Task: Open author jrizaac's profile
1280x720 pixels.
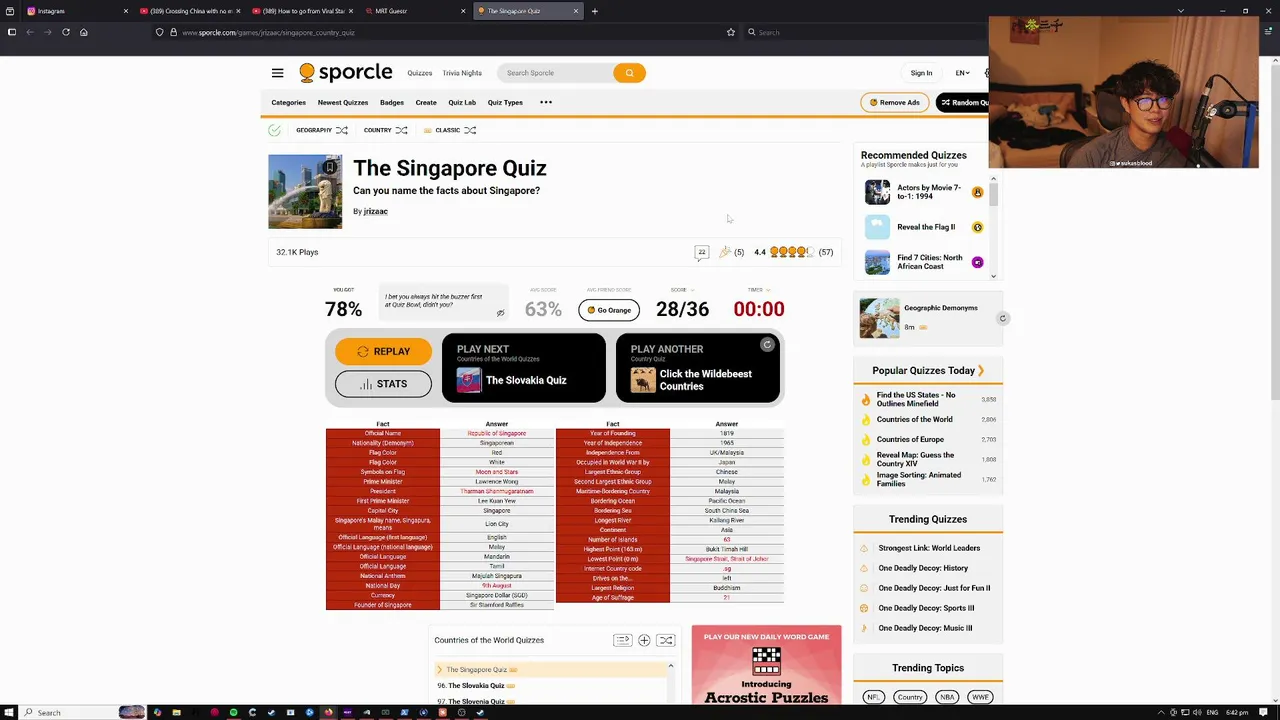Action: point(375,212)
